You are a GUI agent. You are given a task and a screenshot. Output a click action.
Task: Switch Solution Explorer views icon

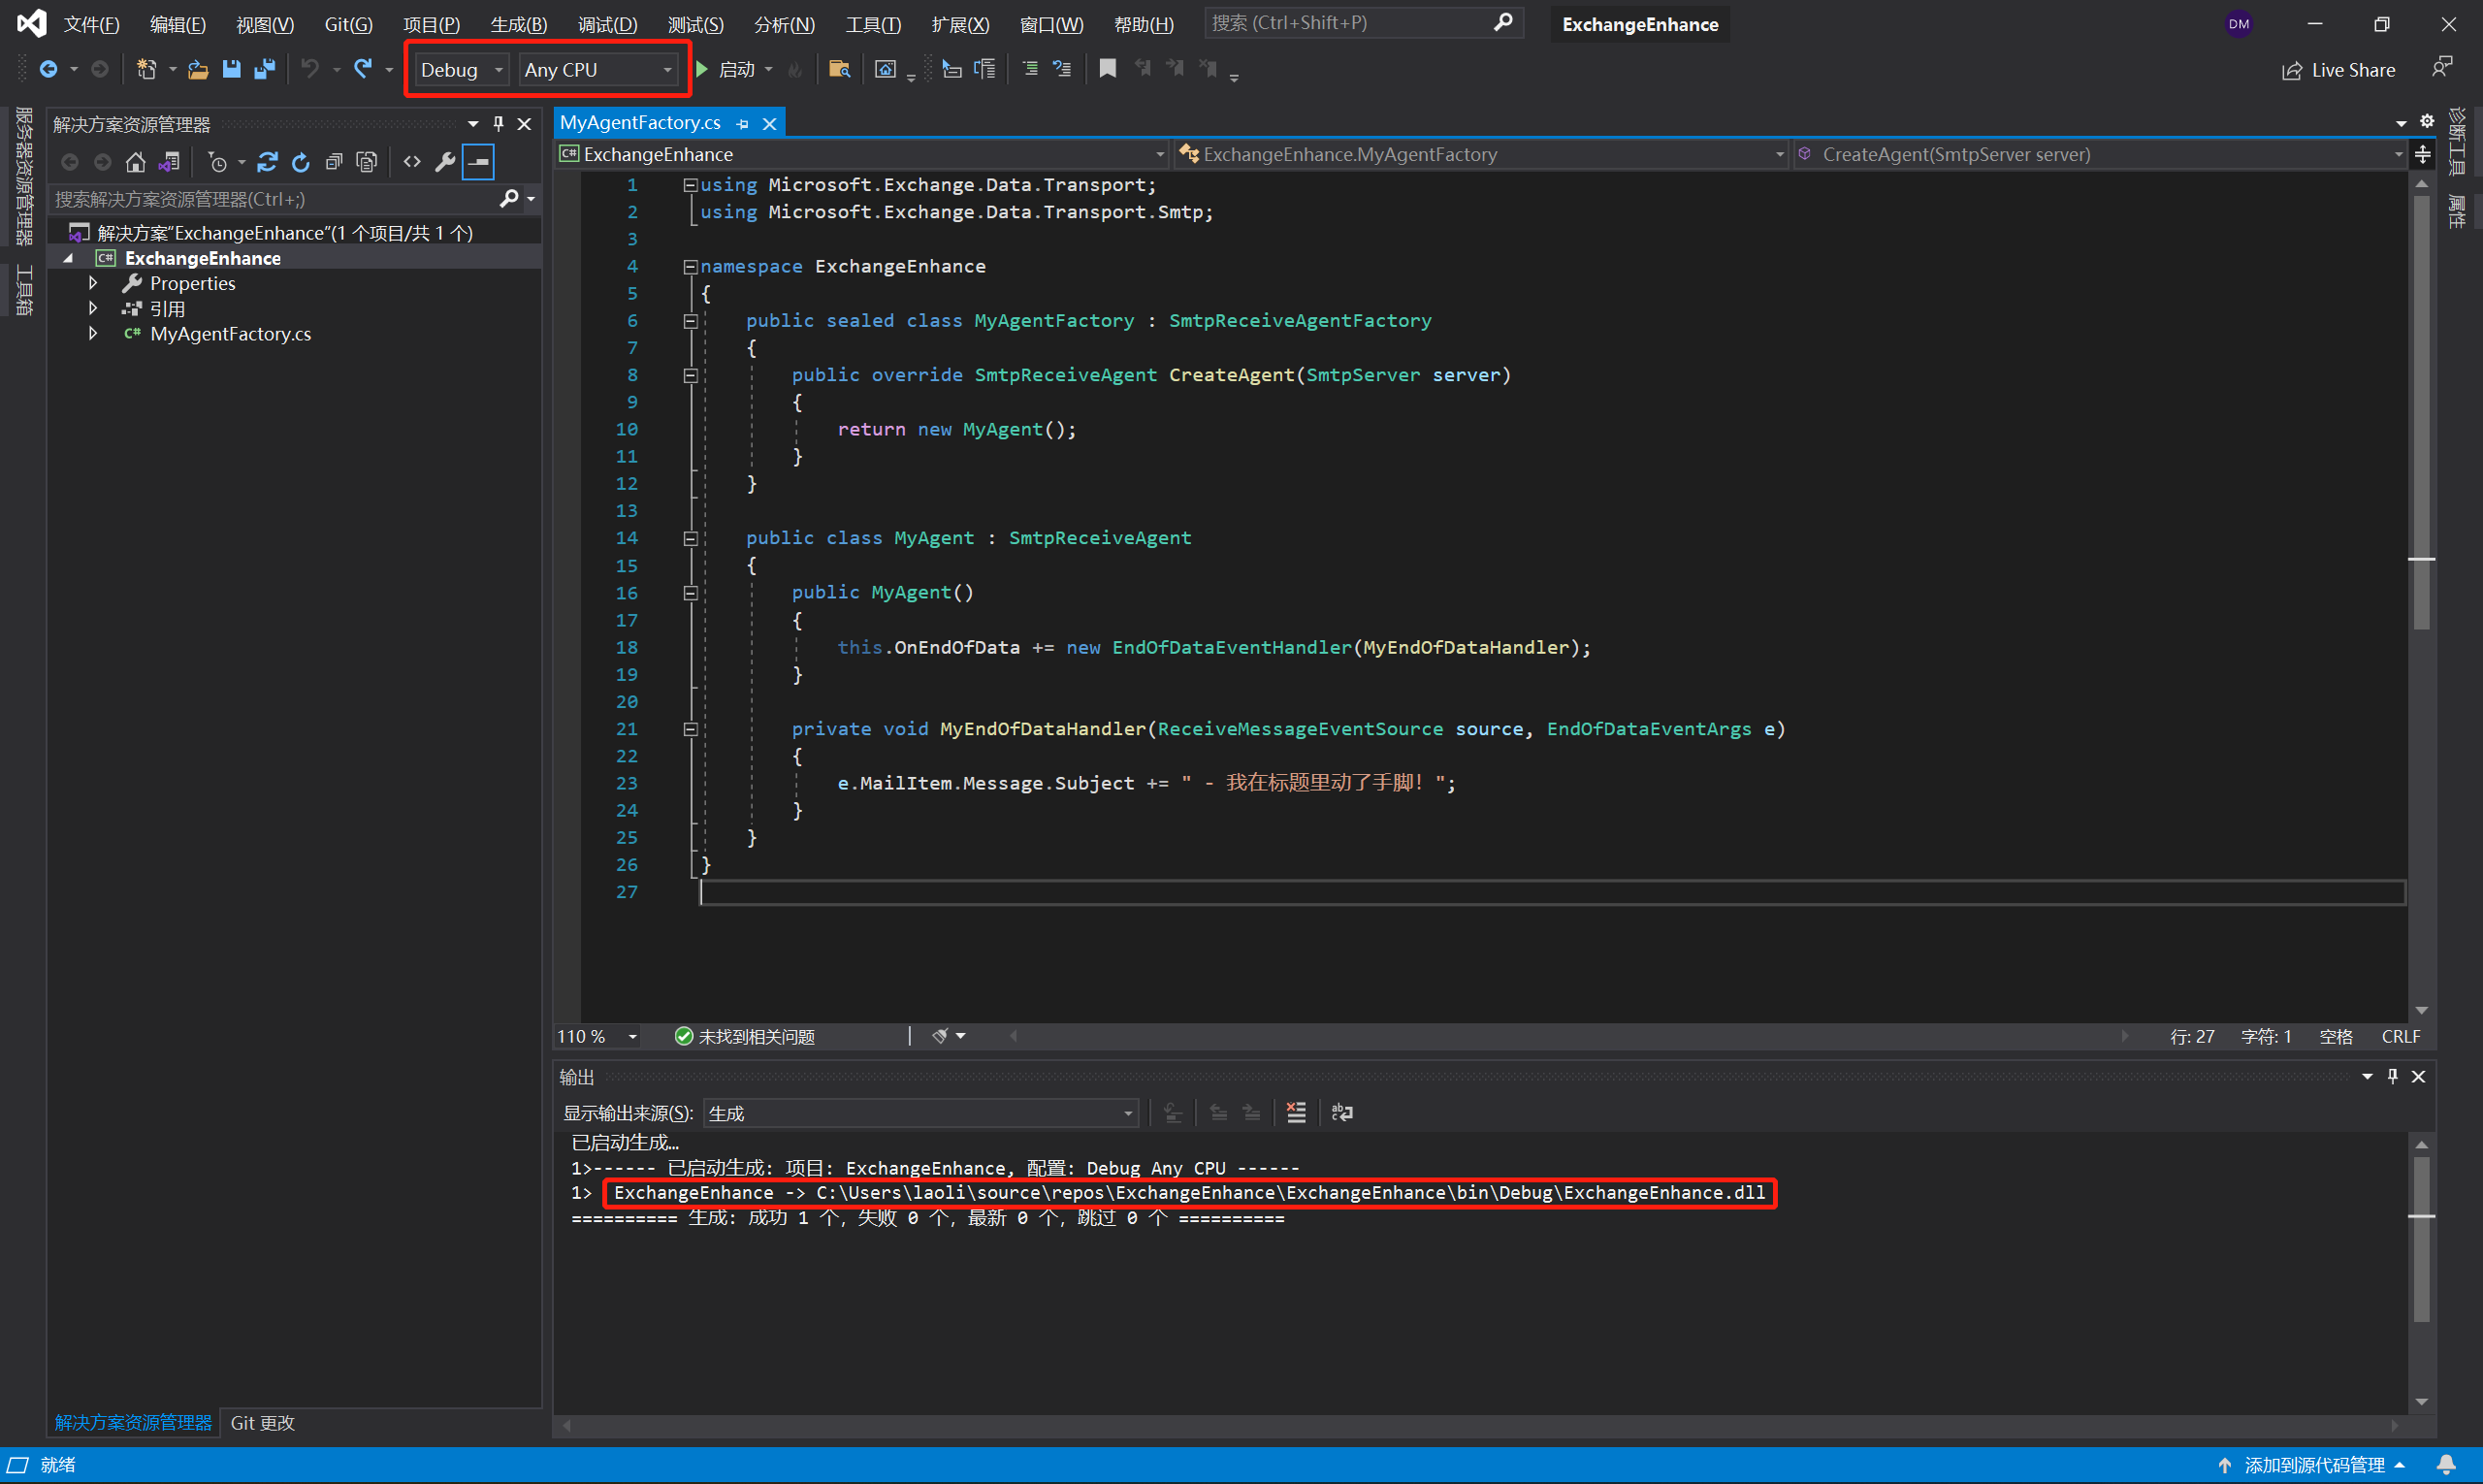(x=169, y=162)
